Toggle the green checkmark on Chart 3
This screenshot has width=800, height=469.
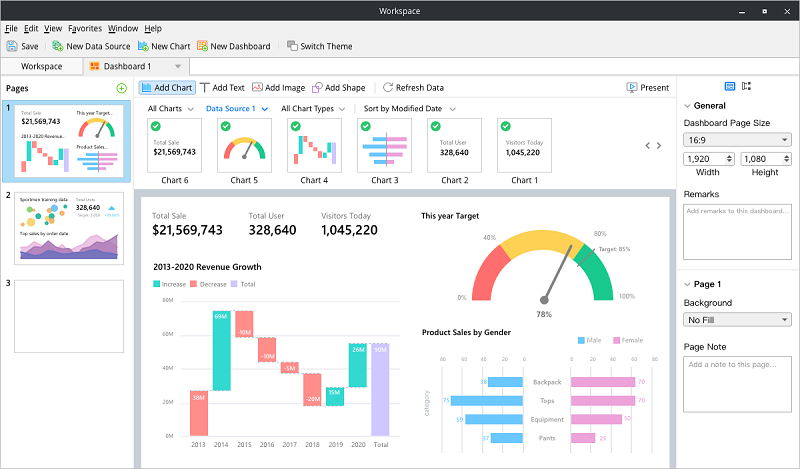click(366, 126)
